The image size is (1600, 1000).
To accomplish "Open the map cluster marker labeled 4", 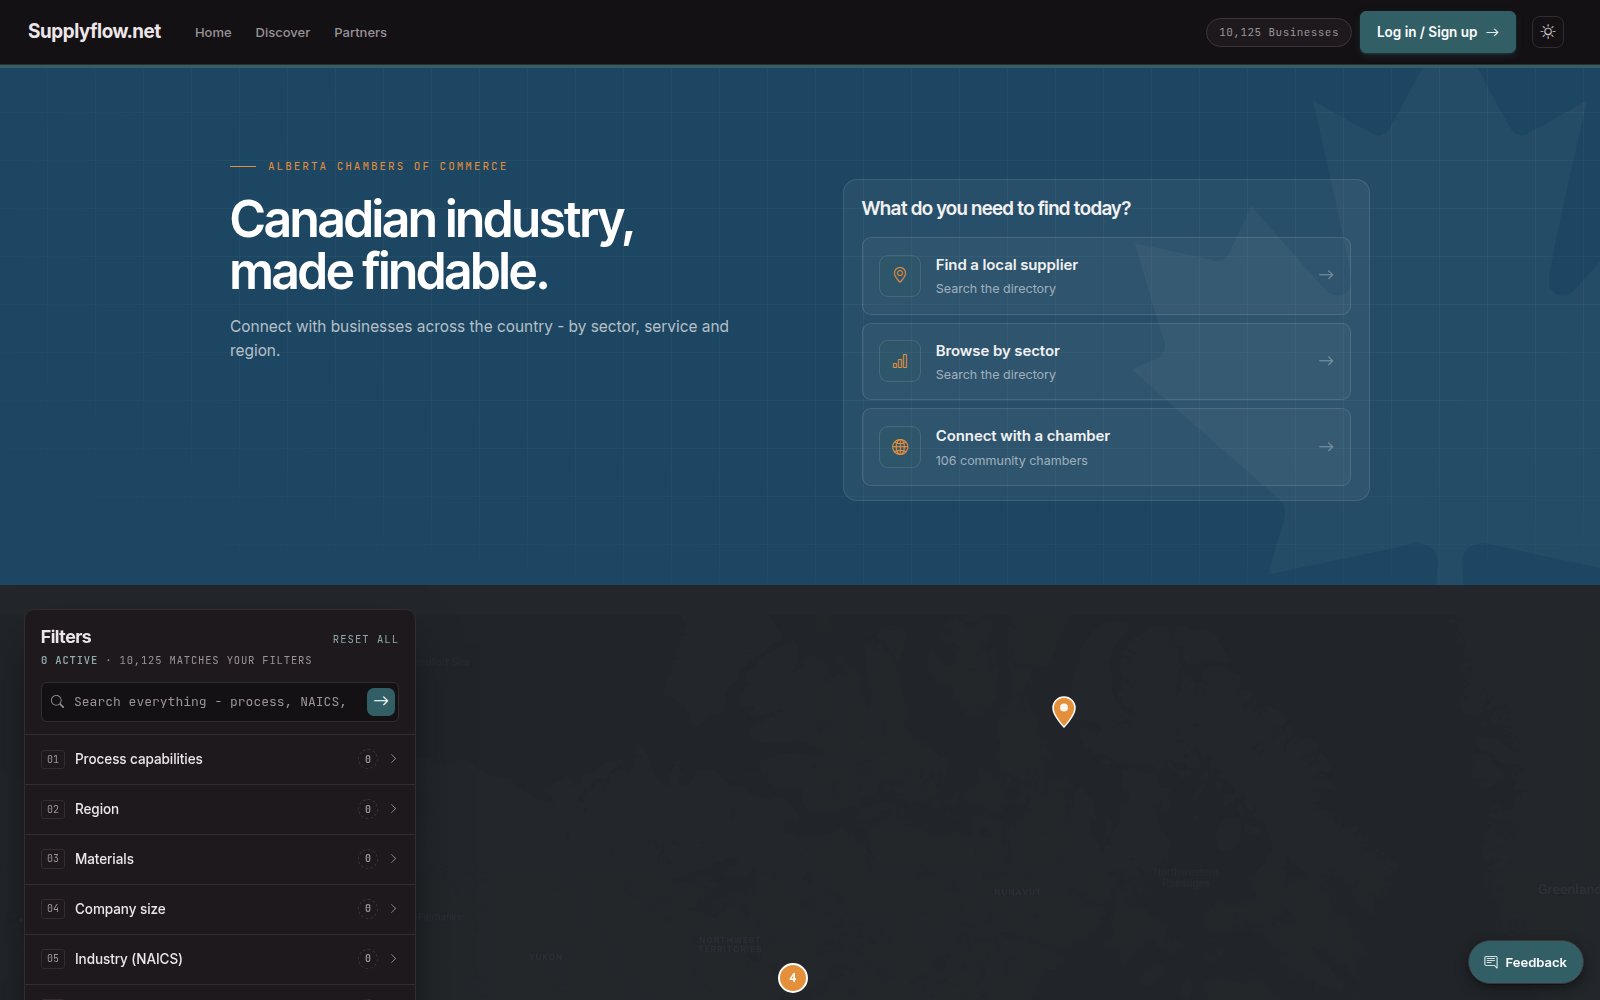I will [793, 978].
